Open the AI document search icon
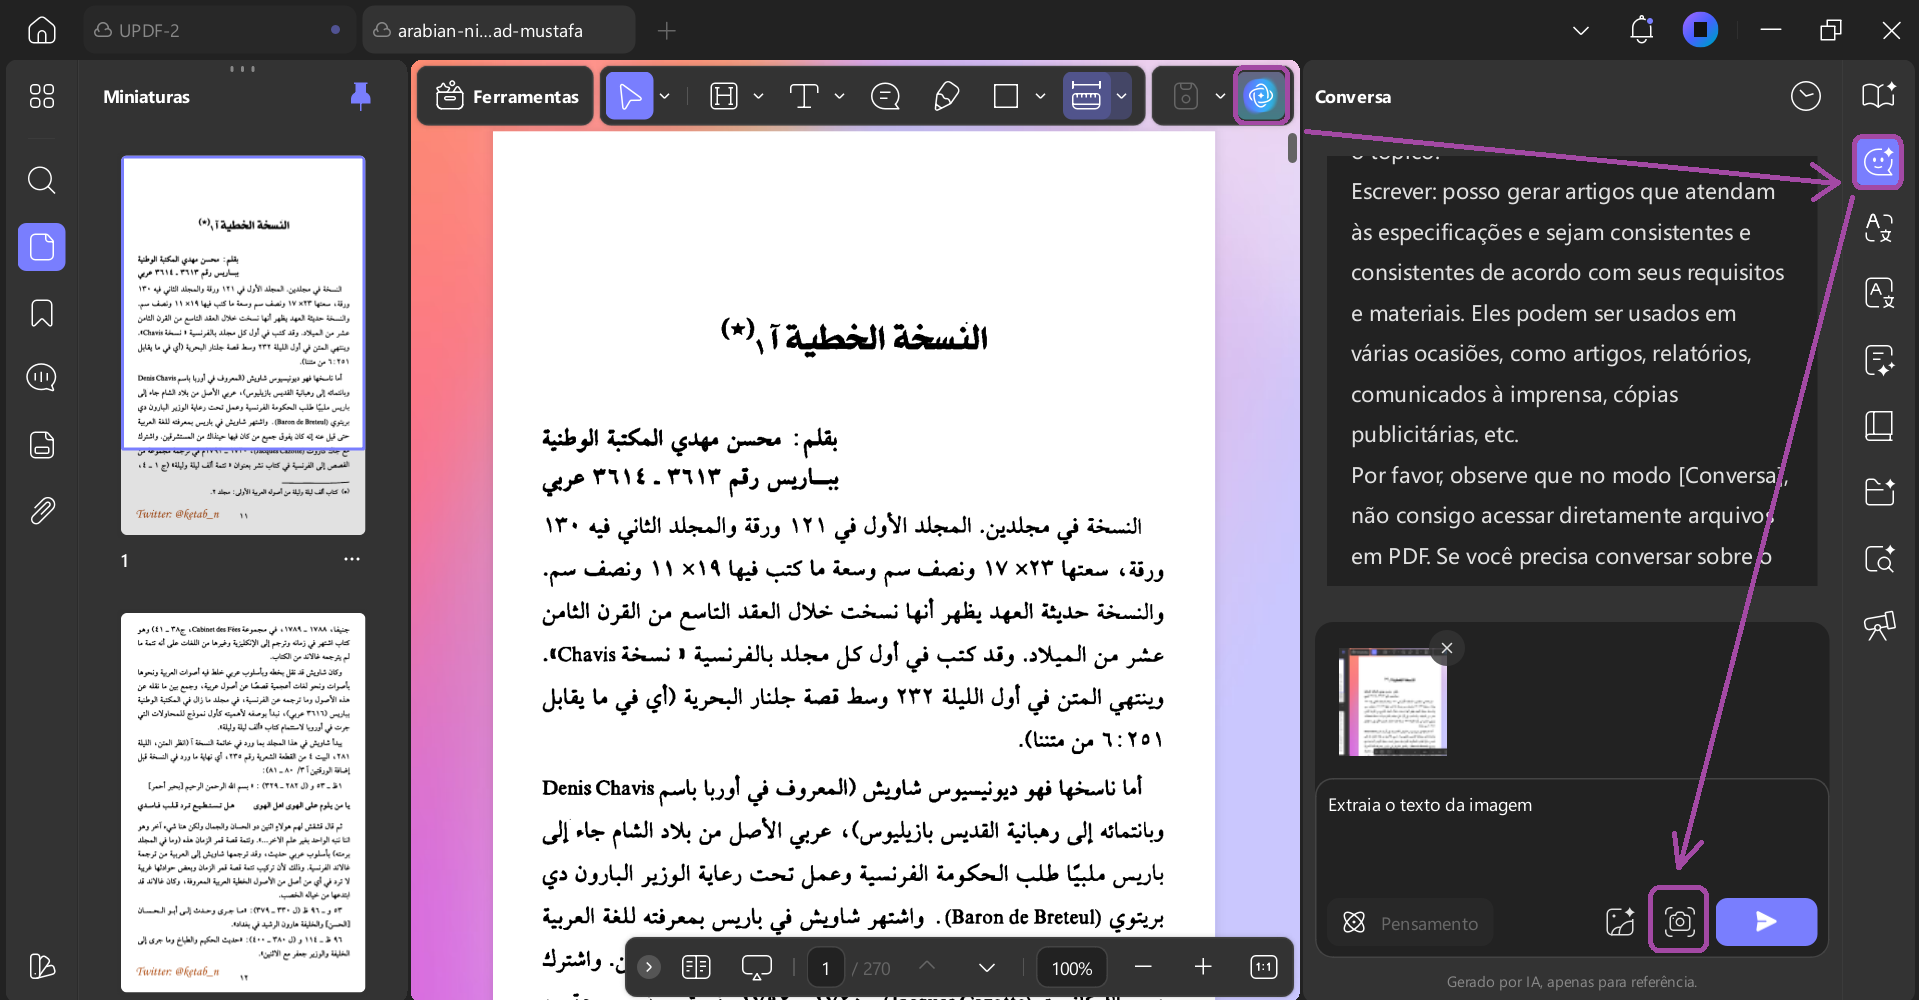The width and height of the screenshot is (1919, 1000). click(1879, 559)
